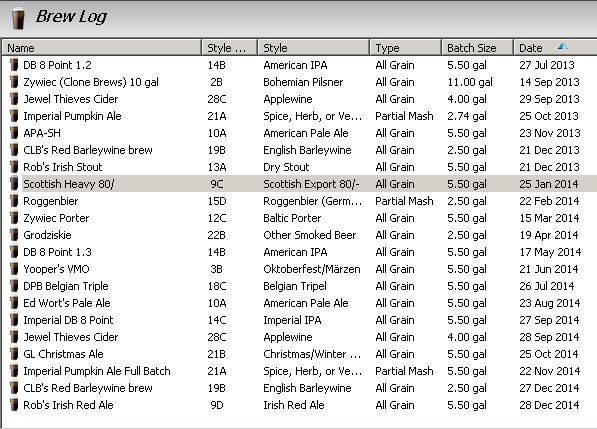Click the beer icon for Grodziskie
This screenshot has width=597, height=429.
(14, 235)
